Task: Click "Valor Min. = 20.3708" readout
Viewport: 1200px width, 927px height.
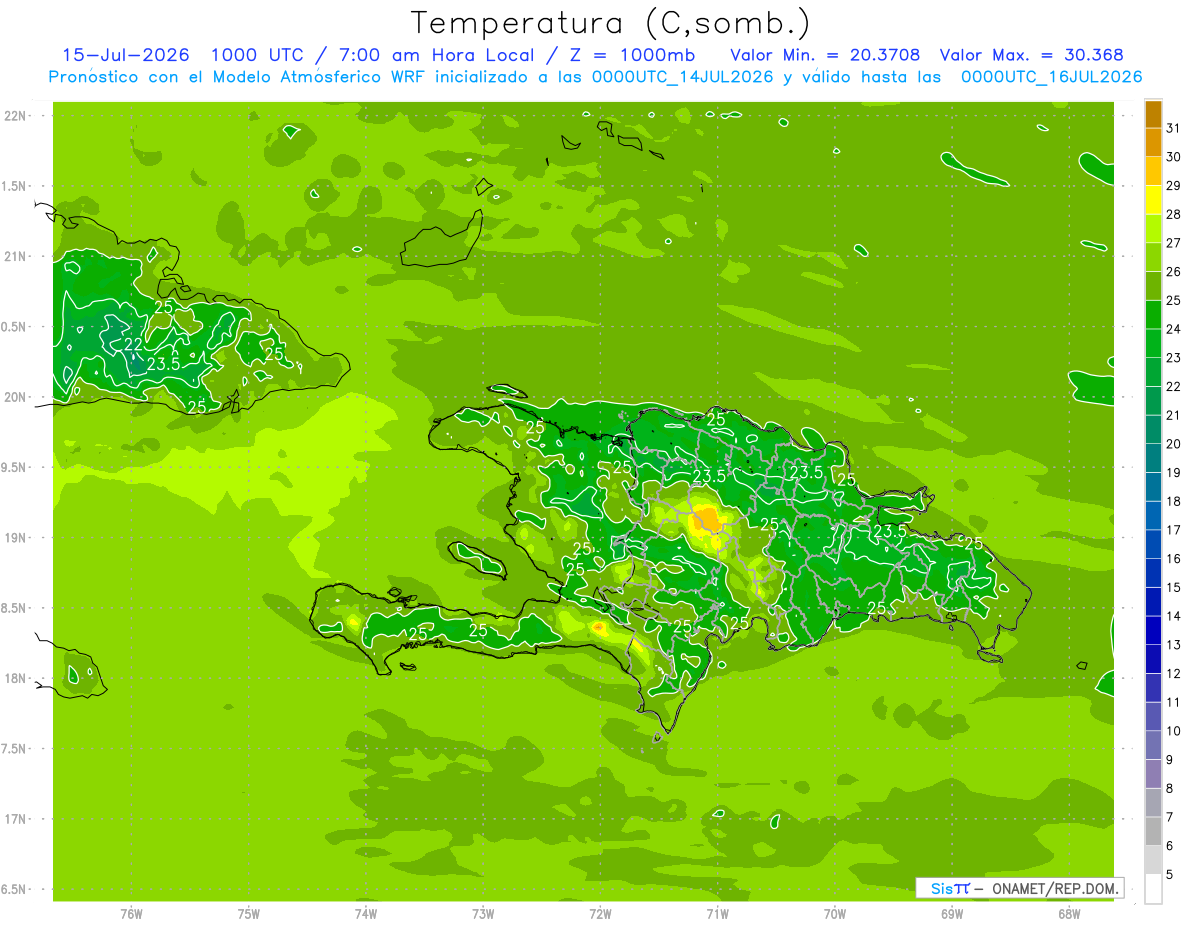Action: pos(825,55)
